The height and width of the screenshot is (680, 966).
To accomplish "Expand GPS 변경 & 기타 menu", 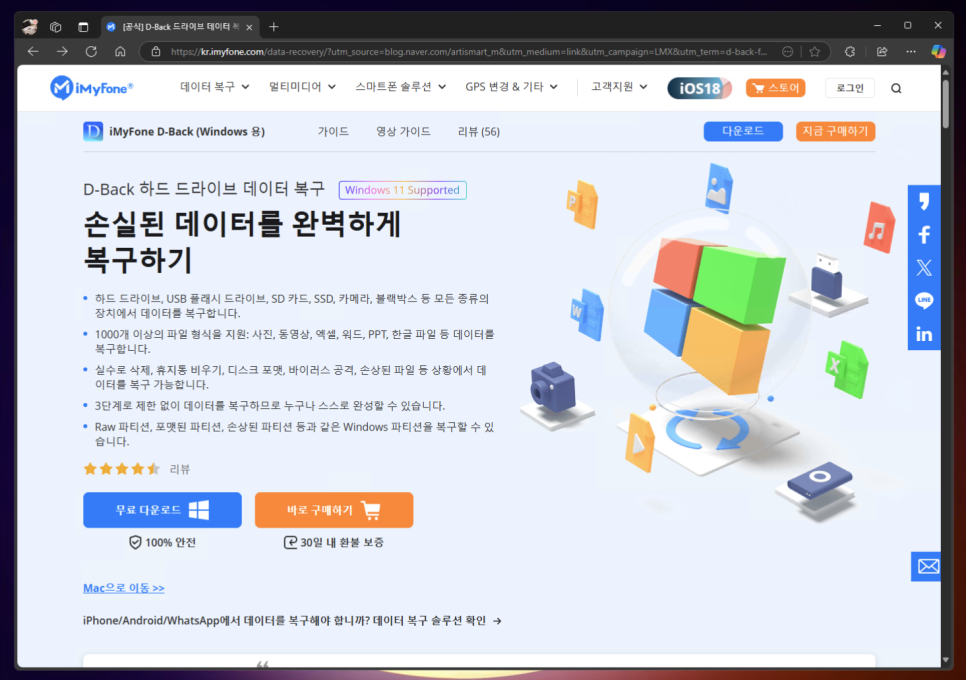I will [x=511, y=87].
